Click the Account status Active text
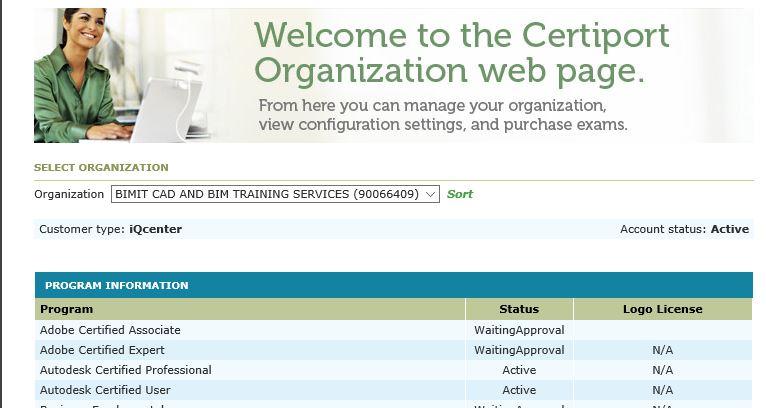Screen dimensions: 766x408 [684, 229]
